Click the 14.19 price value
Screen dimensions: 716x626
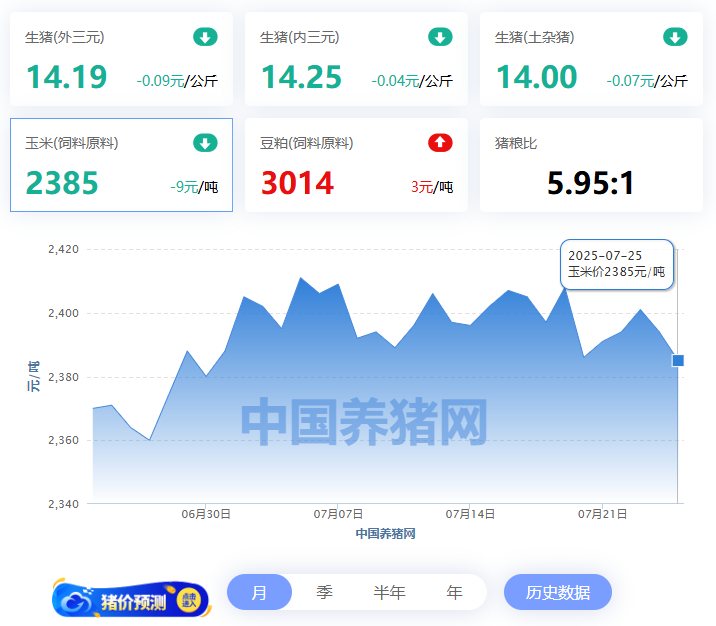tap(67, 77)
